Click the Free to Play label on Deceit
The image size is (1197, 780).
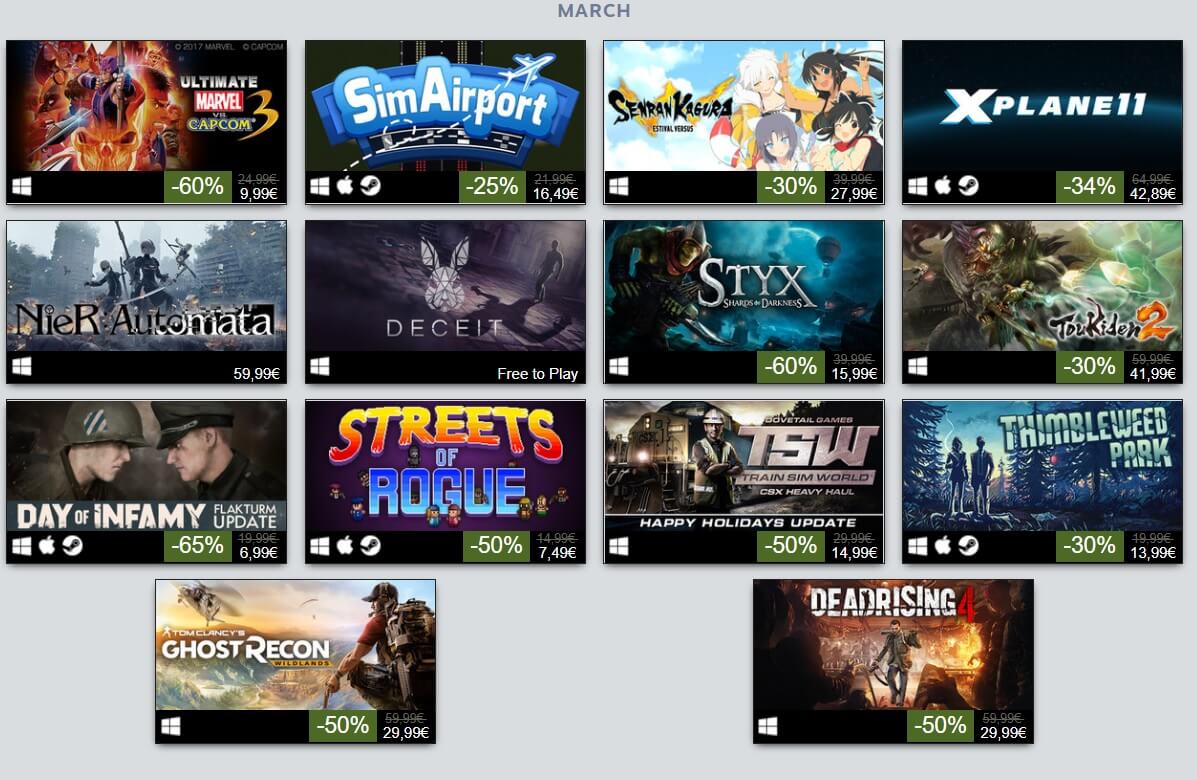tap(537, 374)
